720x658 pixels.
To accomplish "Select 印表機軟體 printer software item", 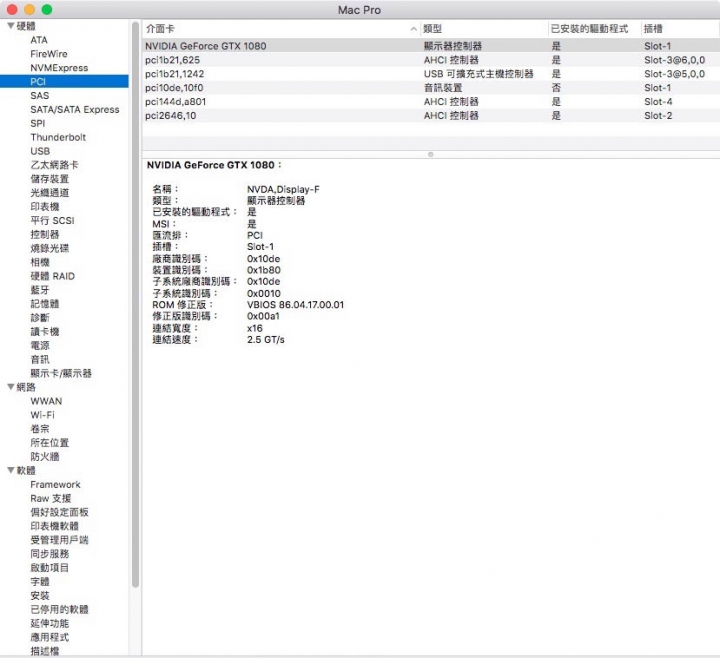I will pos(54,526).
